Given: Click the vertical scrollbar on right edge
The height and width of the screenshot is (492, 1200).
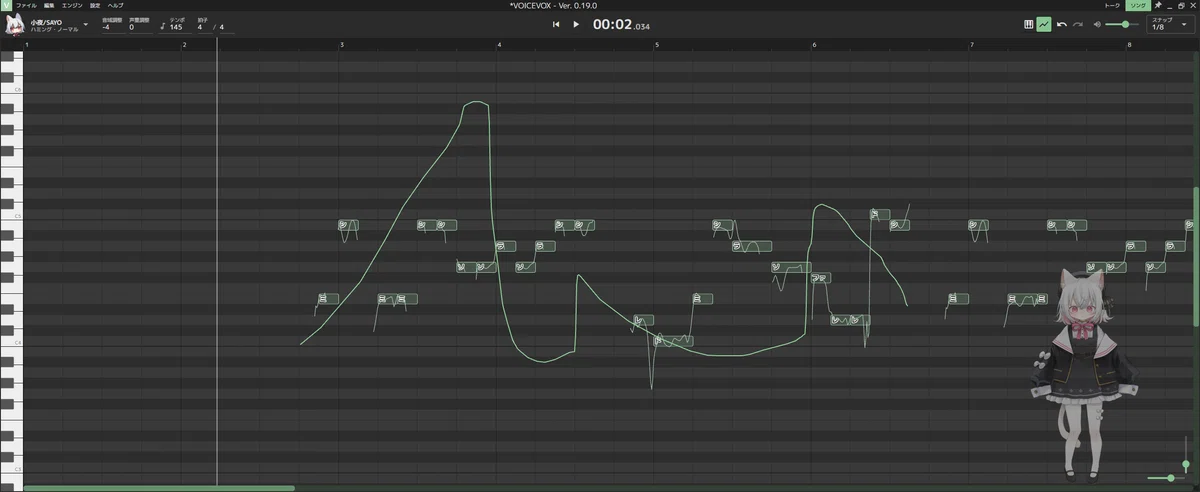Looking at the screenshot, I should [1196, 255].
